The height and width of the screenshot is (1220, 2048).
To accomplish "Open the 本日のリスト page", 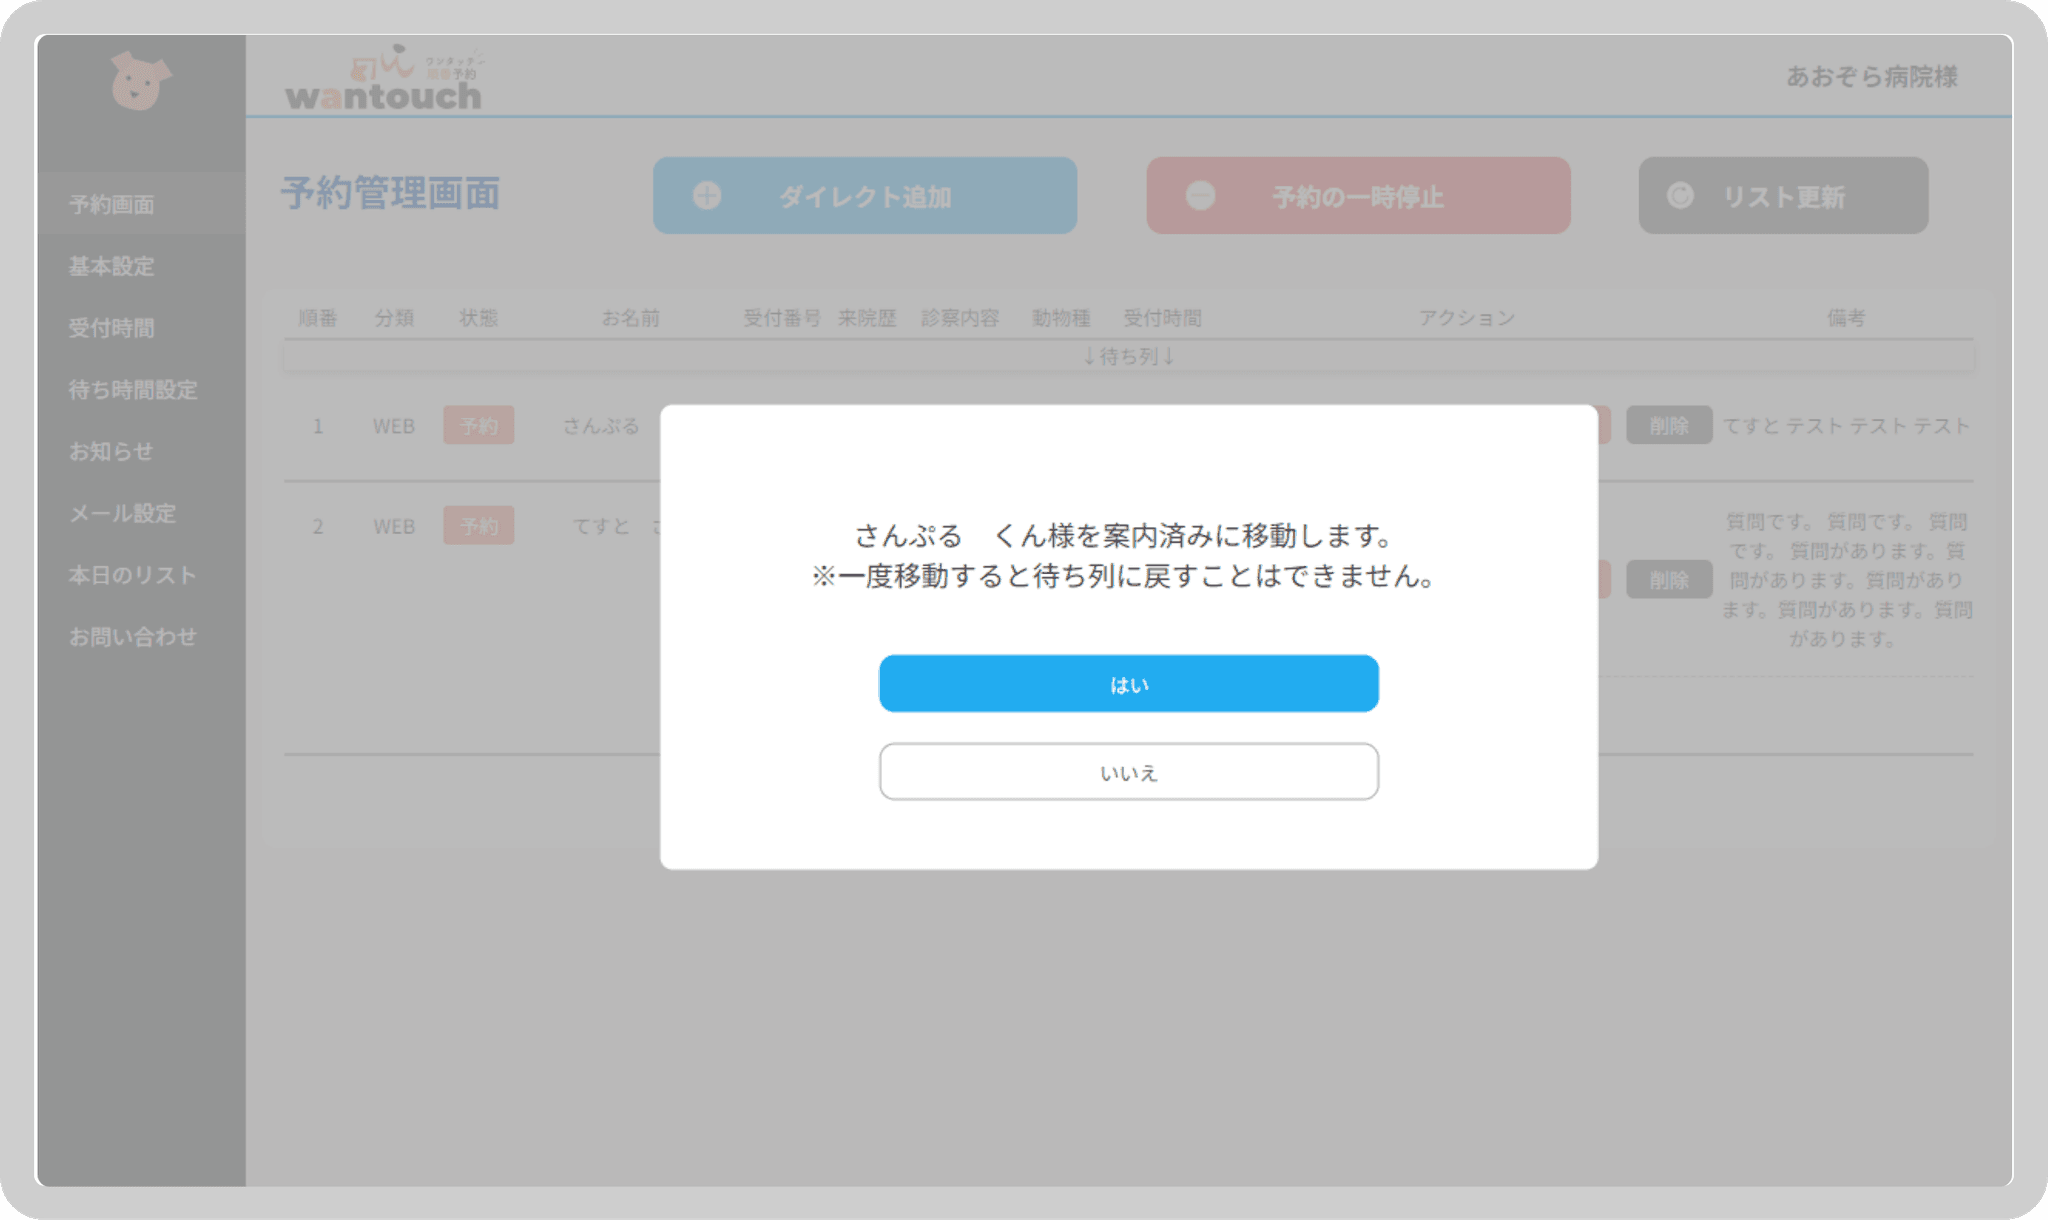I will tap(131, 575).
